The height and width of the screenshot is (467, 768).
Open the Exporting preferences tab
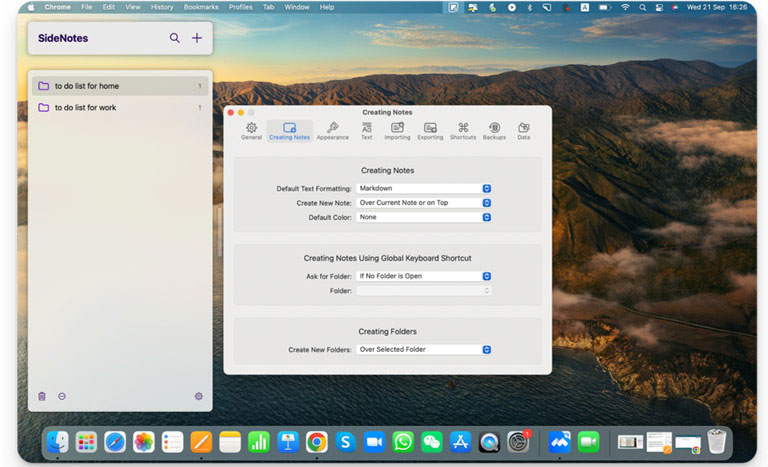click(430, 131)
